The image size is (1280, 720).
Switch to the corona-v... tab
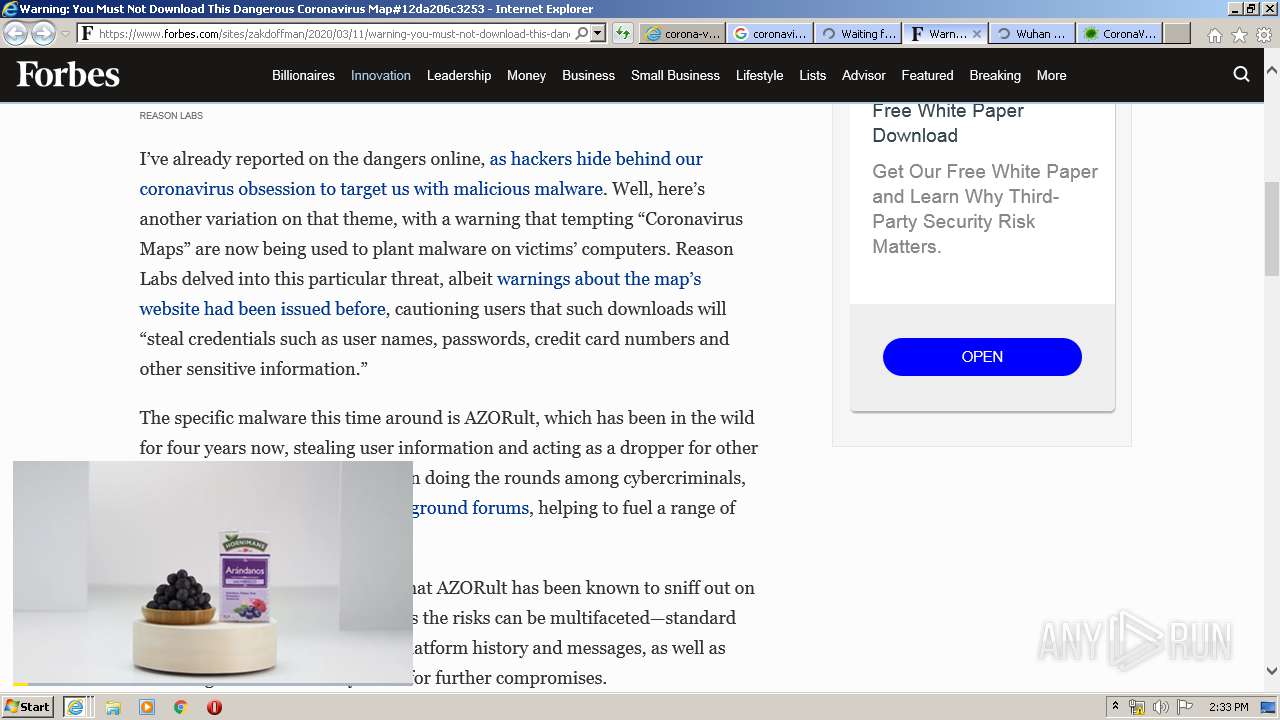click(681, 33)
